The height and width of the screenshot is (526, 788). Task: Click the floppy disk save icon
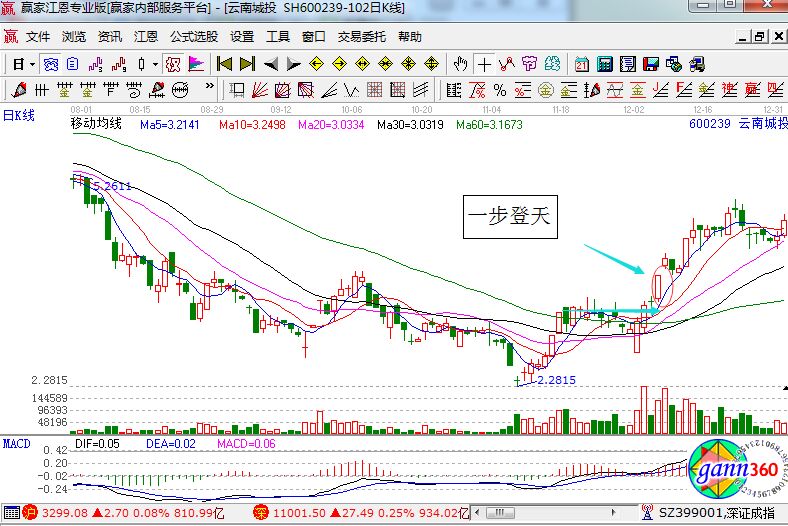pos(651,64)
